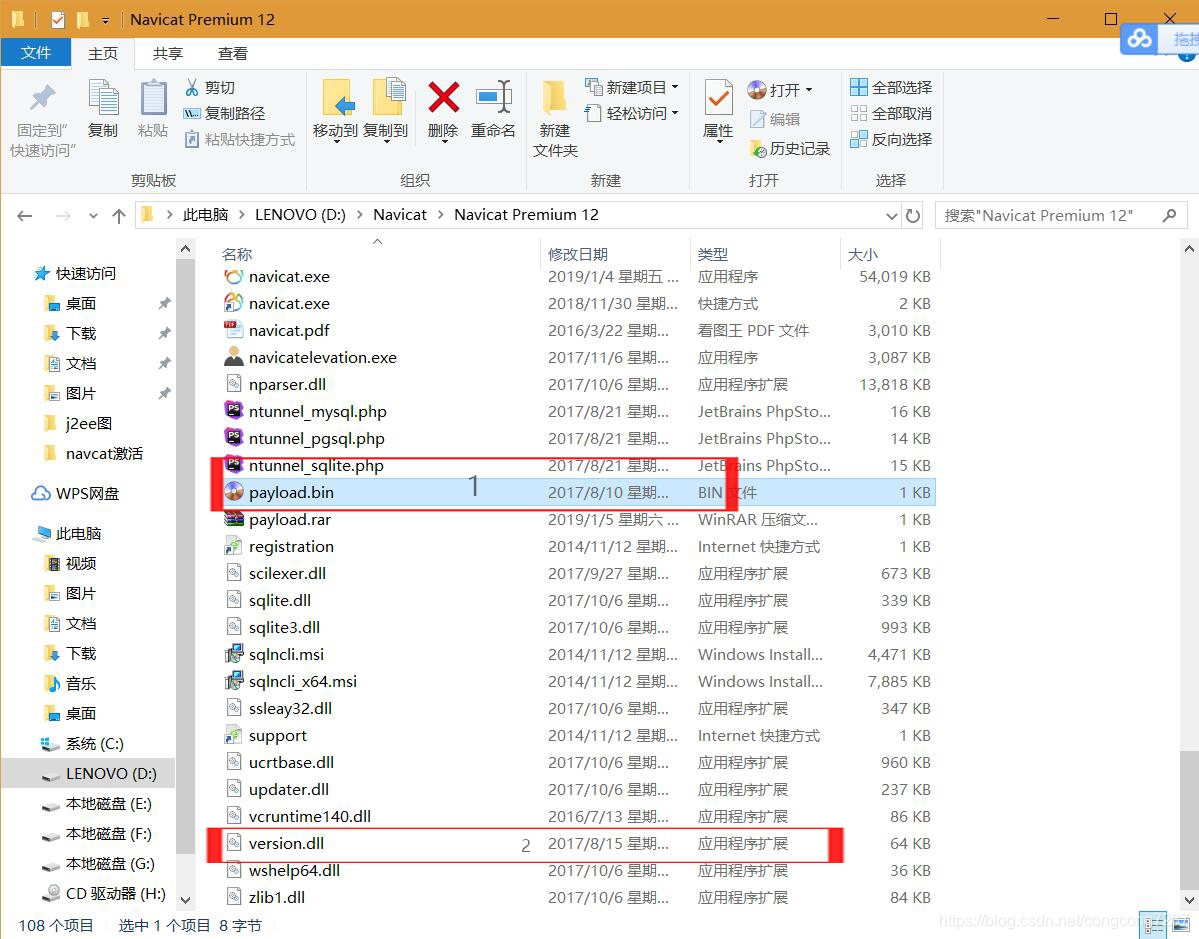The width and height of the screenshot is (1199, 939).
Task: Click the Copy icon in the ribbon
Action: 103,98
